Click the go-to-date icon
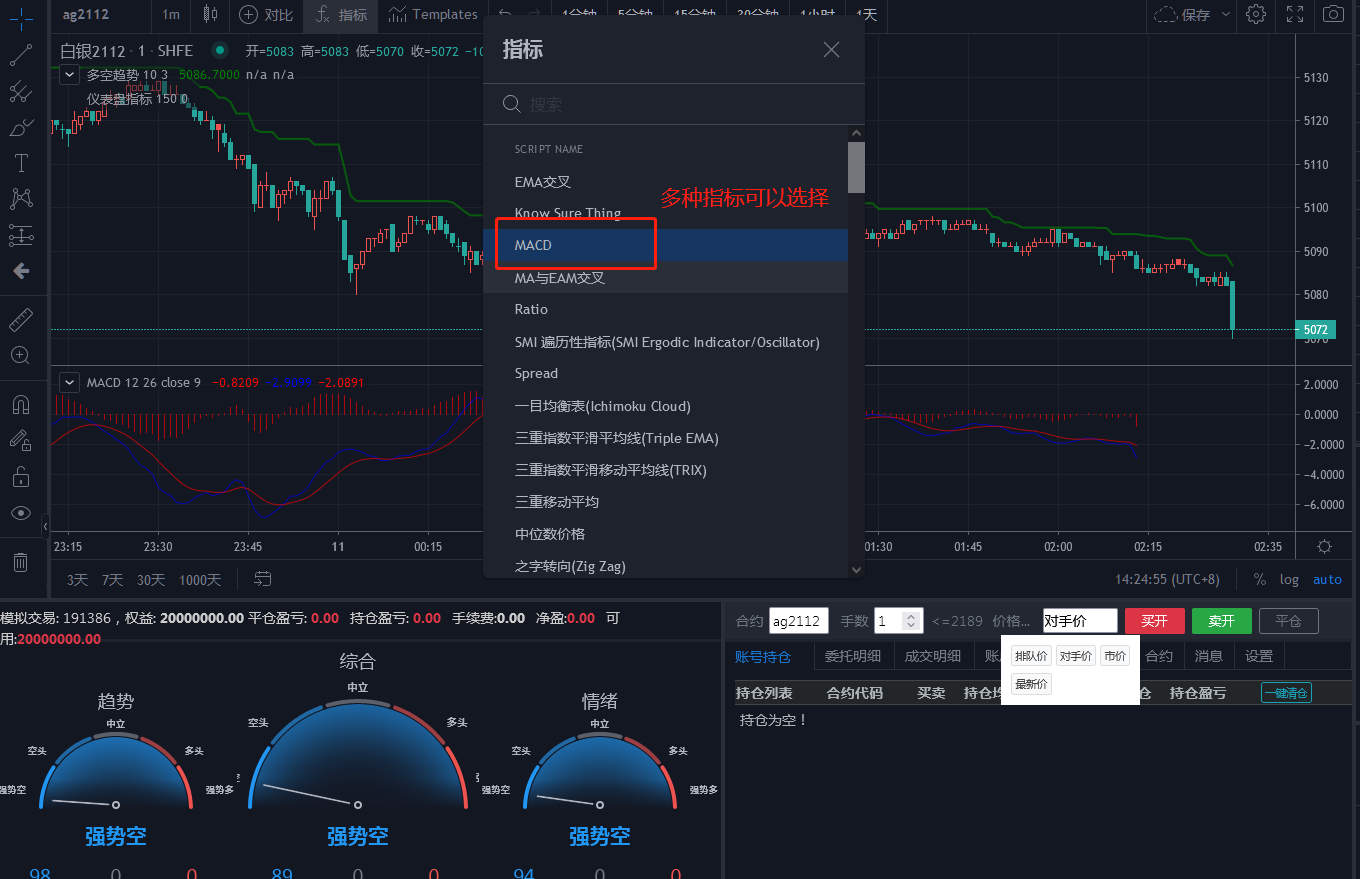The height and width of the screenshot is (879, 1360). click(263, 579)
